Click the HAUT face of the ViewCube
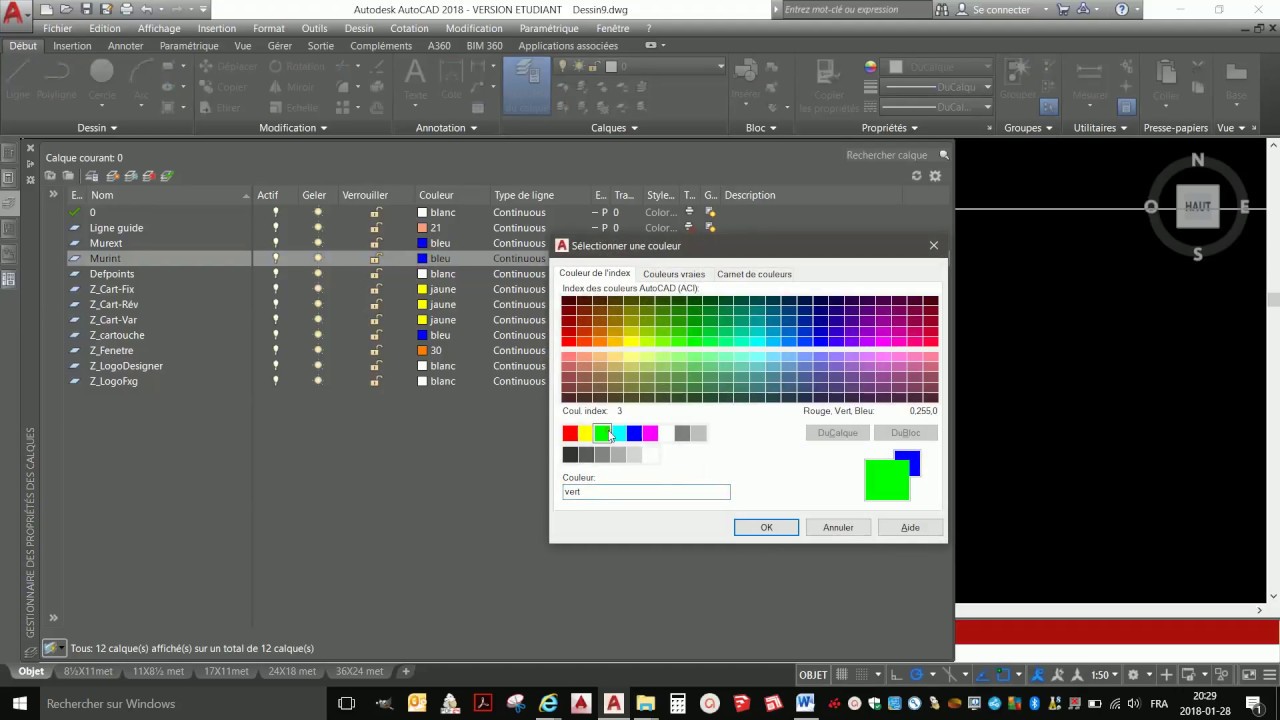Screen dimensions: 1280x720 [1197, 206]
